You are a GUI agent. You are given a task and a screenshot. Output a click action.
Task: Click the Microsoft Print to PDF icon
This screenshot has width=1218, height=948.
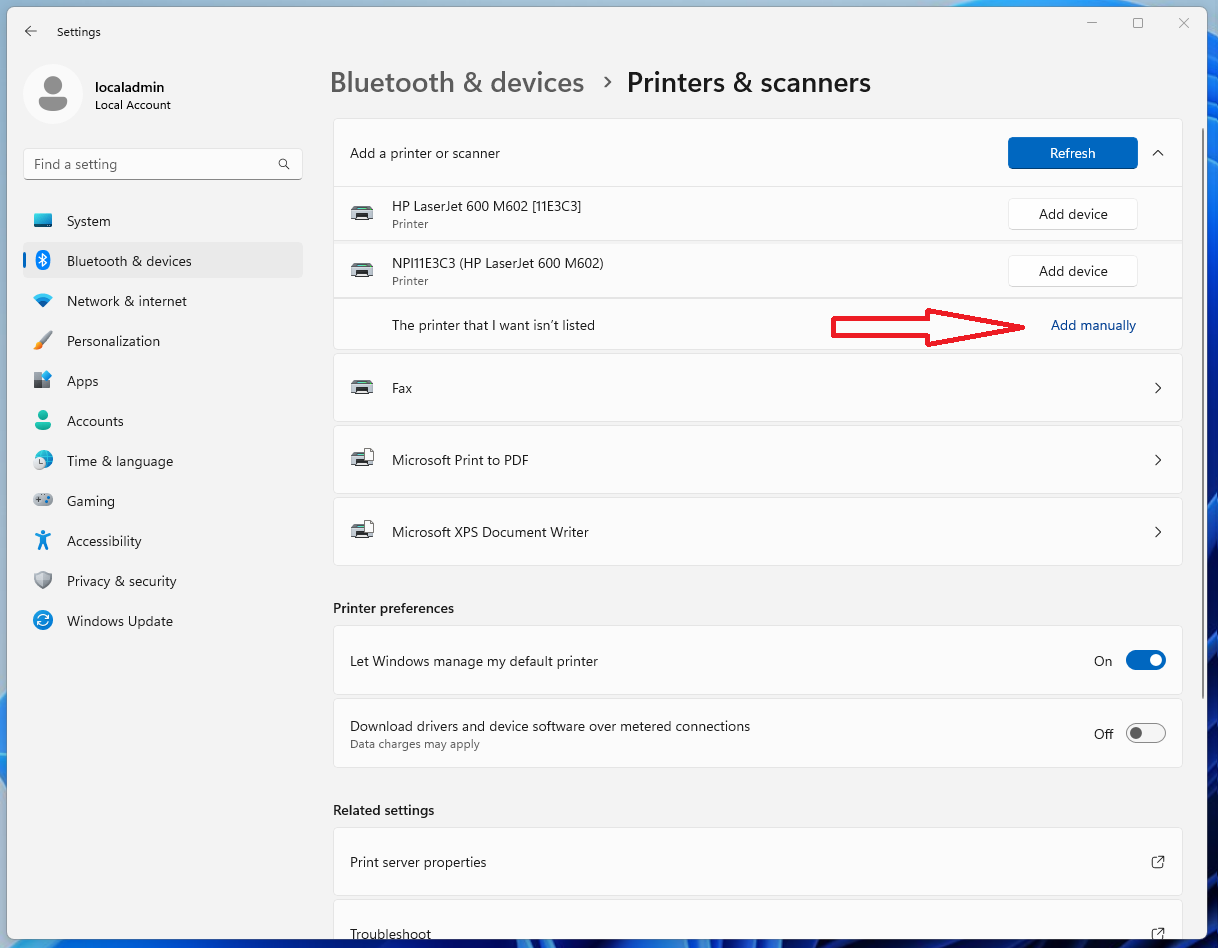click(x=362, y=459)
